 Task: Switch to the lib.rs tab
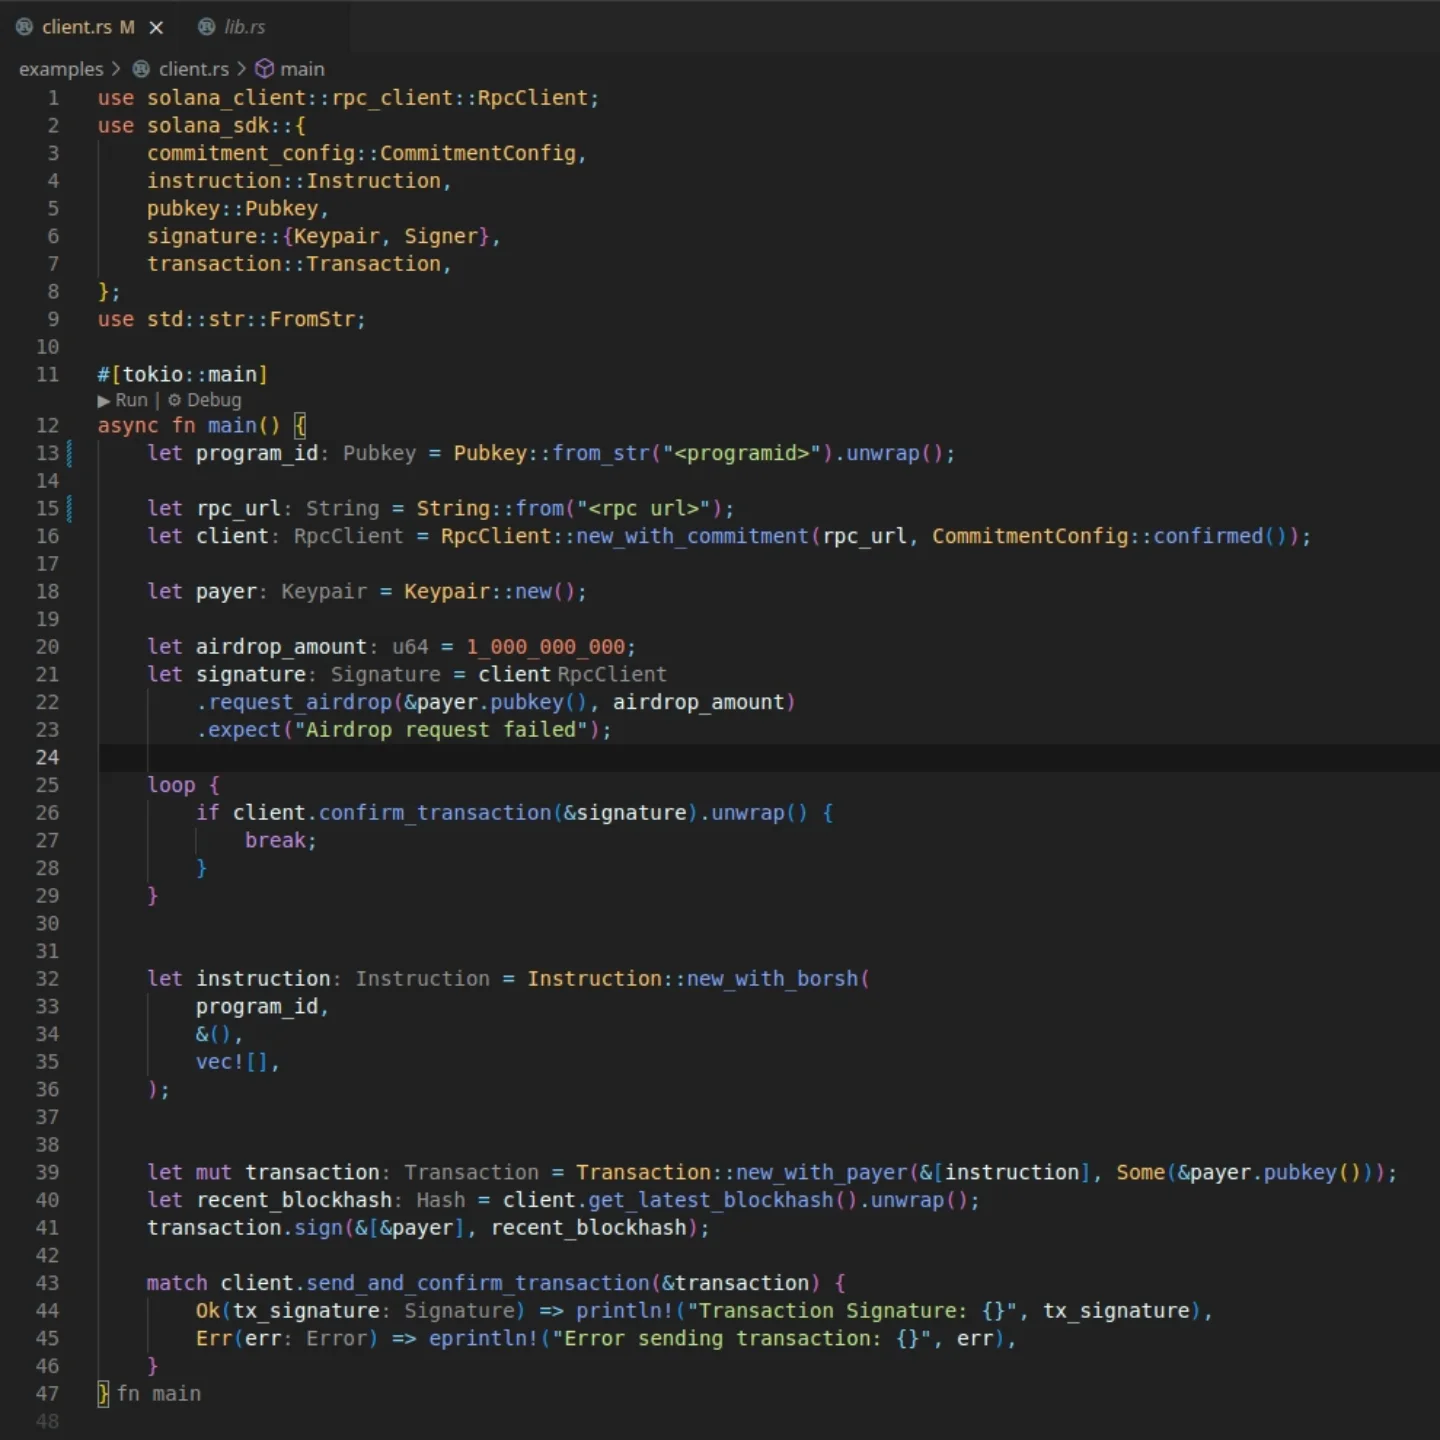(x=244, y=27)
